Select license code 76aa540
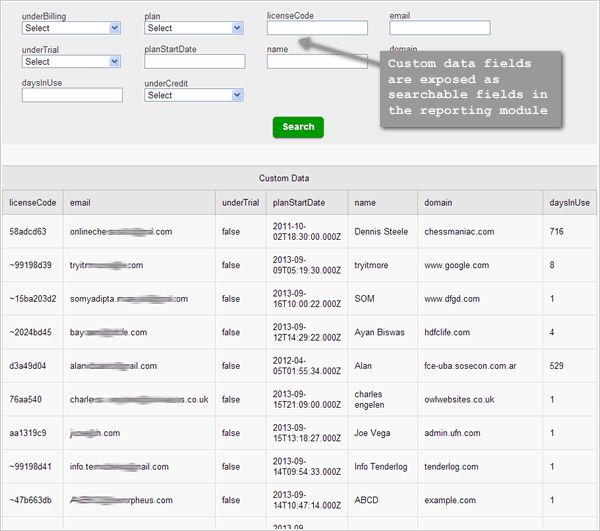The width and height of the screenshot is (600, 531). click(x=25, y=399)
